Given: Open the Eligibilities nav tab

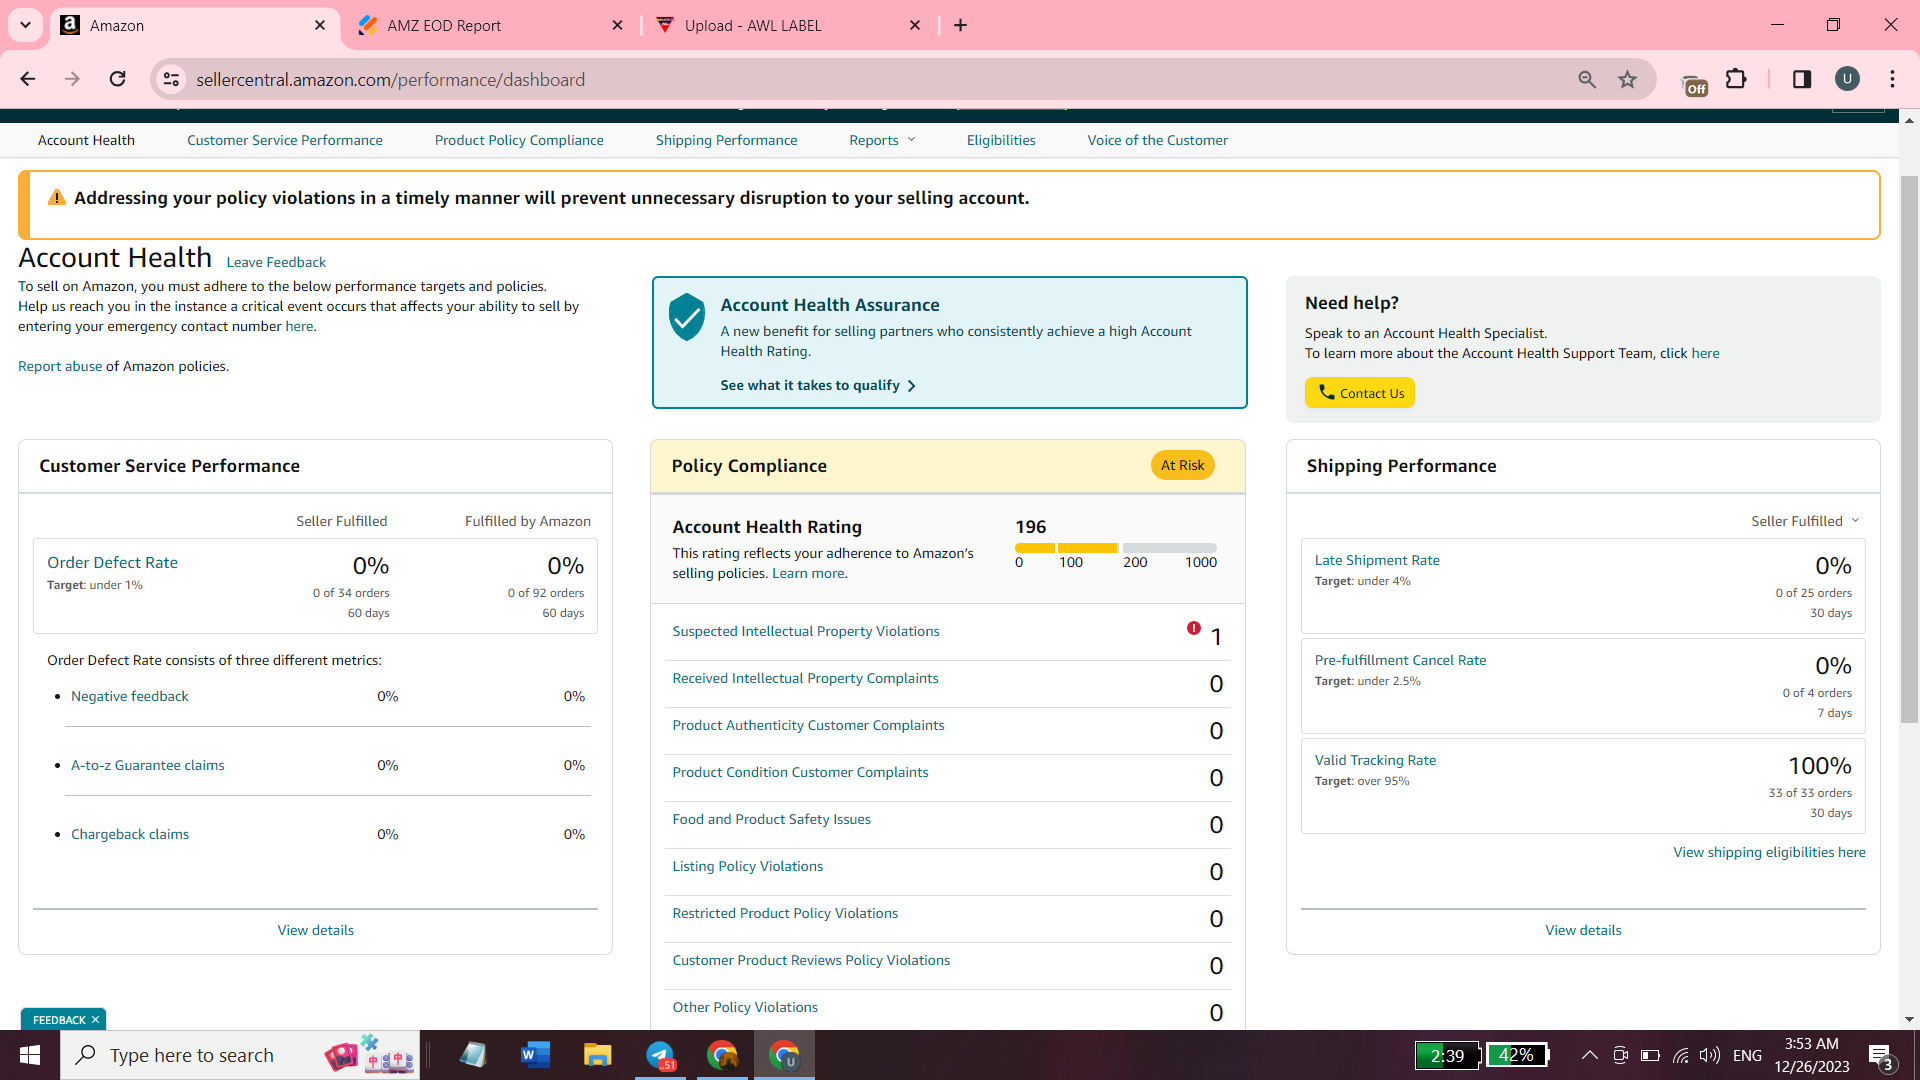Looking at the screenshot, I should [x=1001, y=140].
